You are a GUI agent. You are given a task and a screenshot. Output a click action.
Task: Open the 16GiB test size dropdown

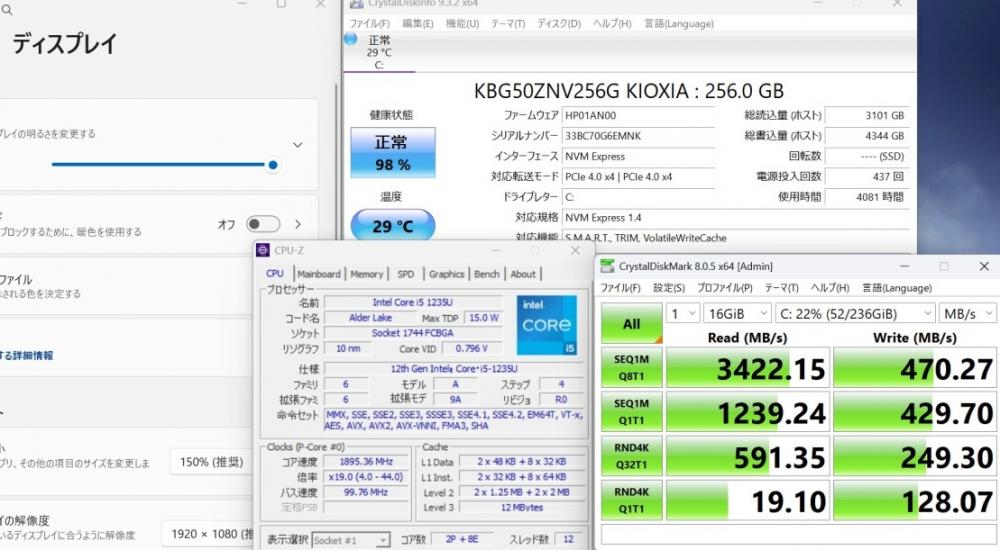coord(737,313)
